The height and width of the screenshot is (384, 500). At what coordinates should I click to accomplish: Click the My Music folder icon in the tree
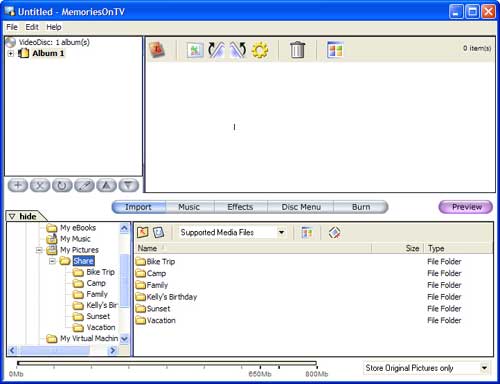(52, 239)
